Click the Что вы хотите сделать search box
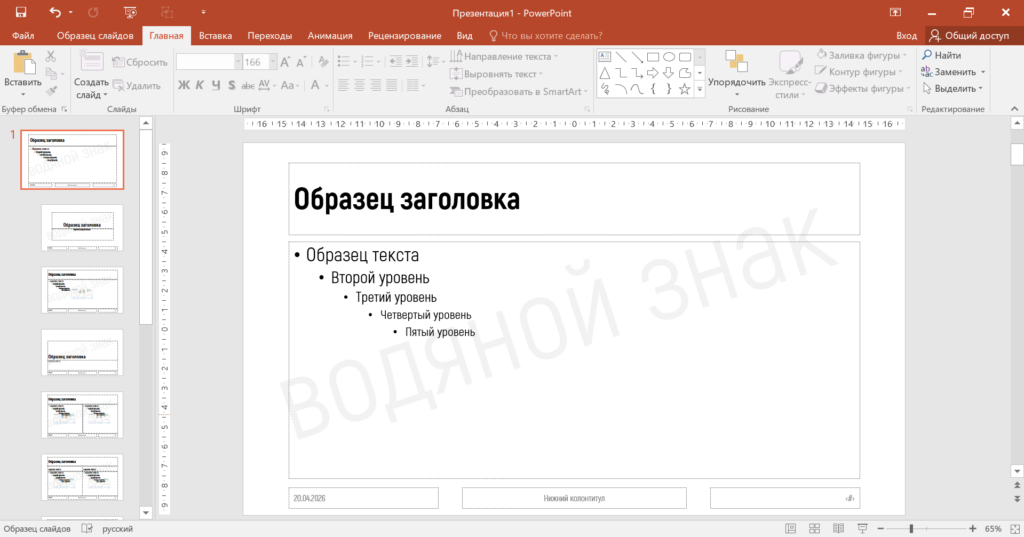Viewport: 1024px width, 537px height. point(545,35)
